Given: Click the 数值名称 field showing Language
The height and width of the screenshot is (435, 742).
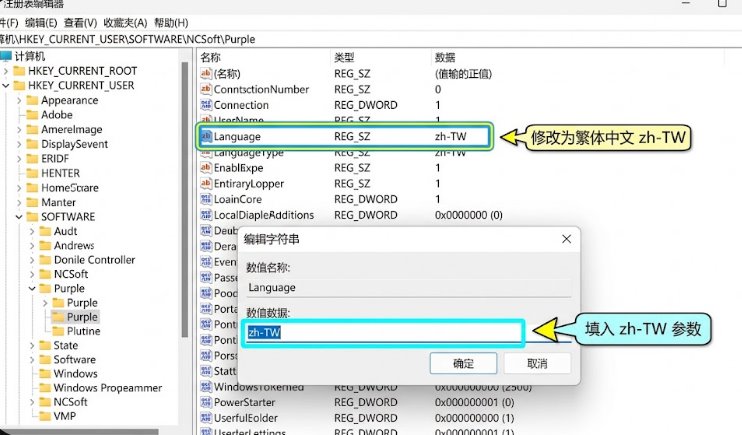Looking at the screenshot, I should click(x=409, y=287).
